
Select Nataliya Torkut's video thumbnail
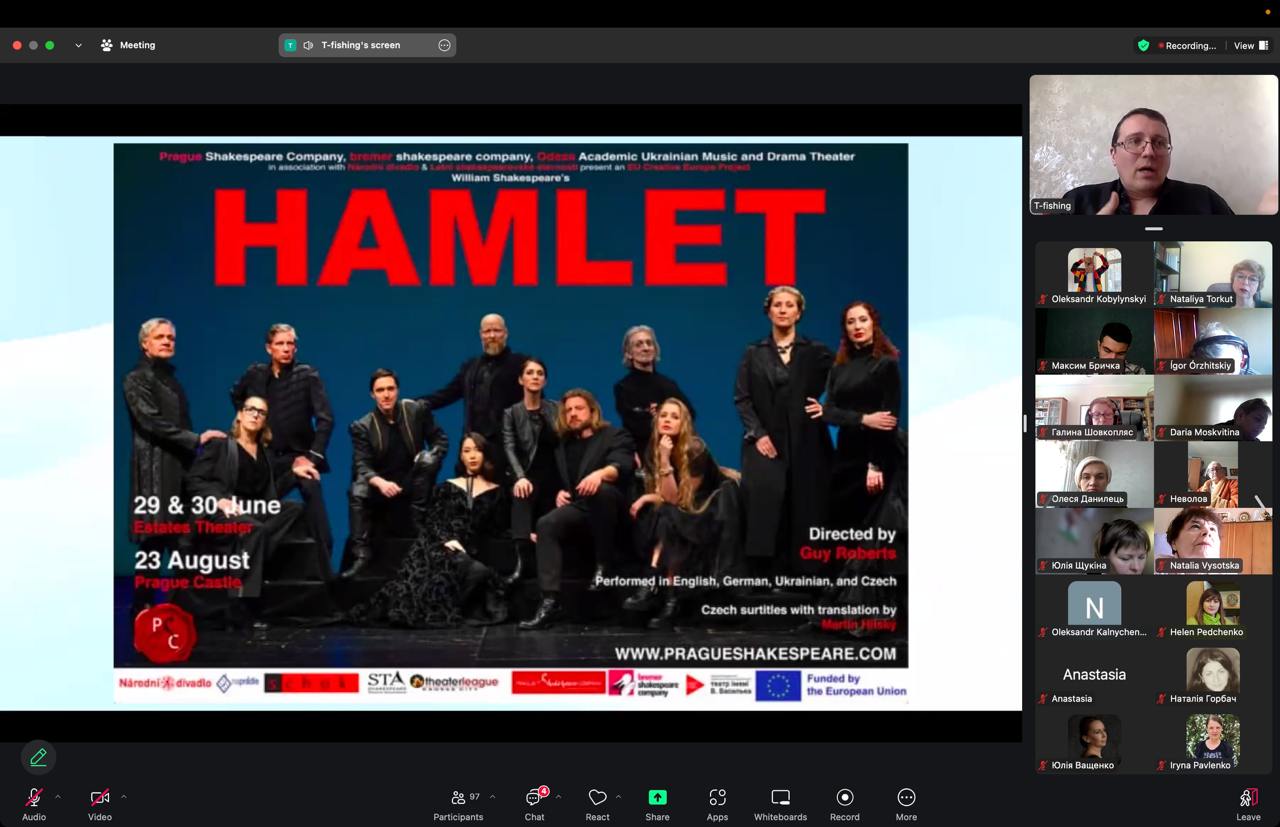point(1213,274)
